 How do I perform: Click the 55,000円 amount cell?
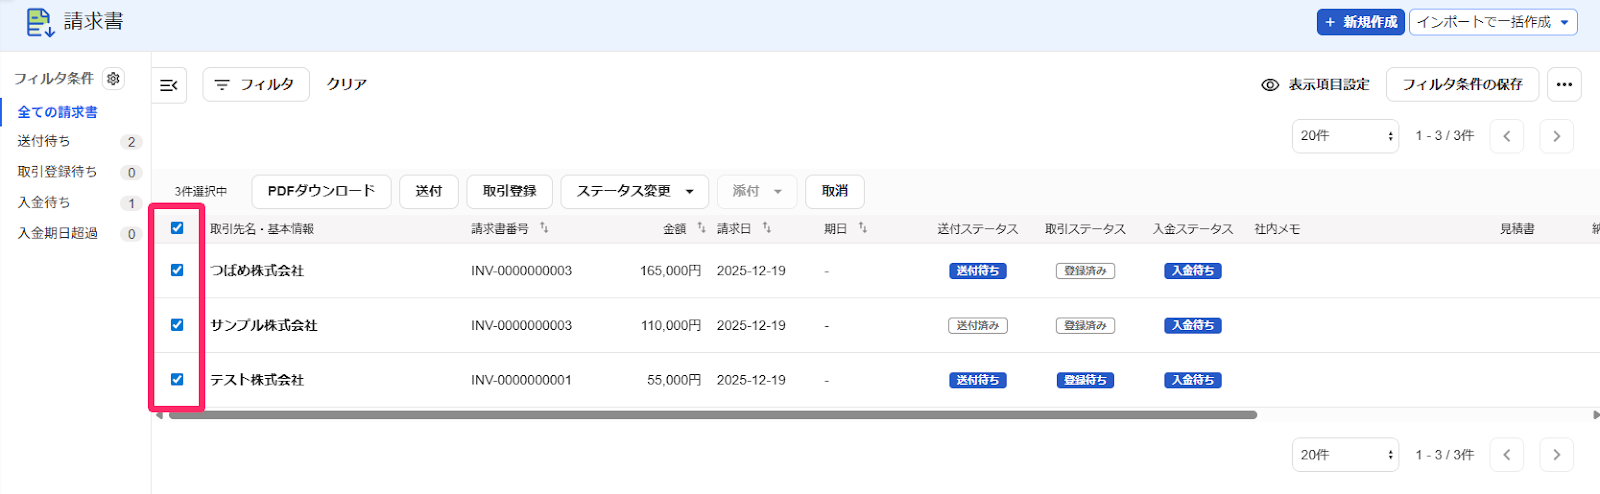pos(674,380)
